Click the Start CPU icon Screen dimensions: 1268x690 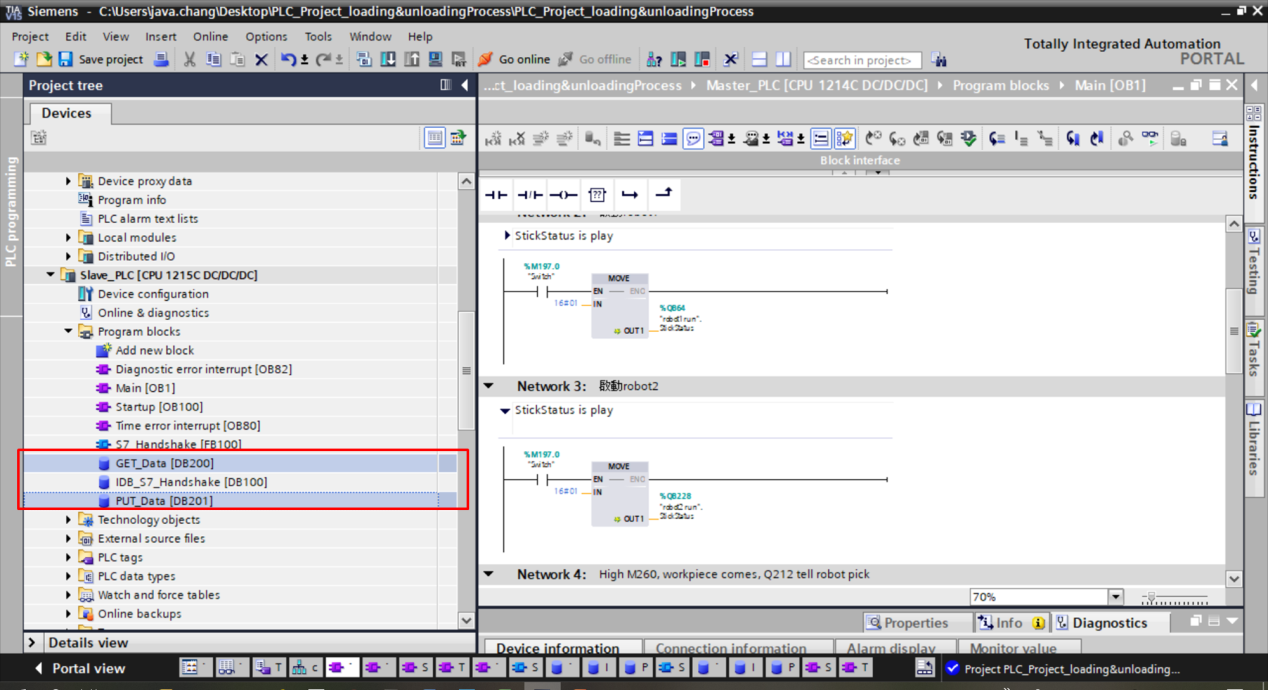679,60
